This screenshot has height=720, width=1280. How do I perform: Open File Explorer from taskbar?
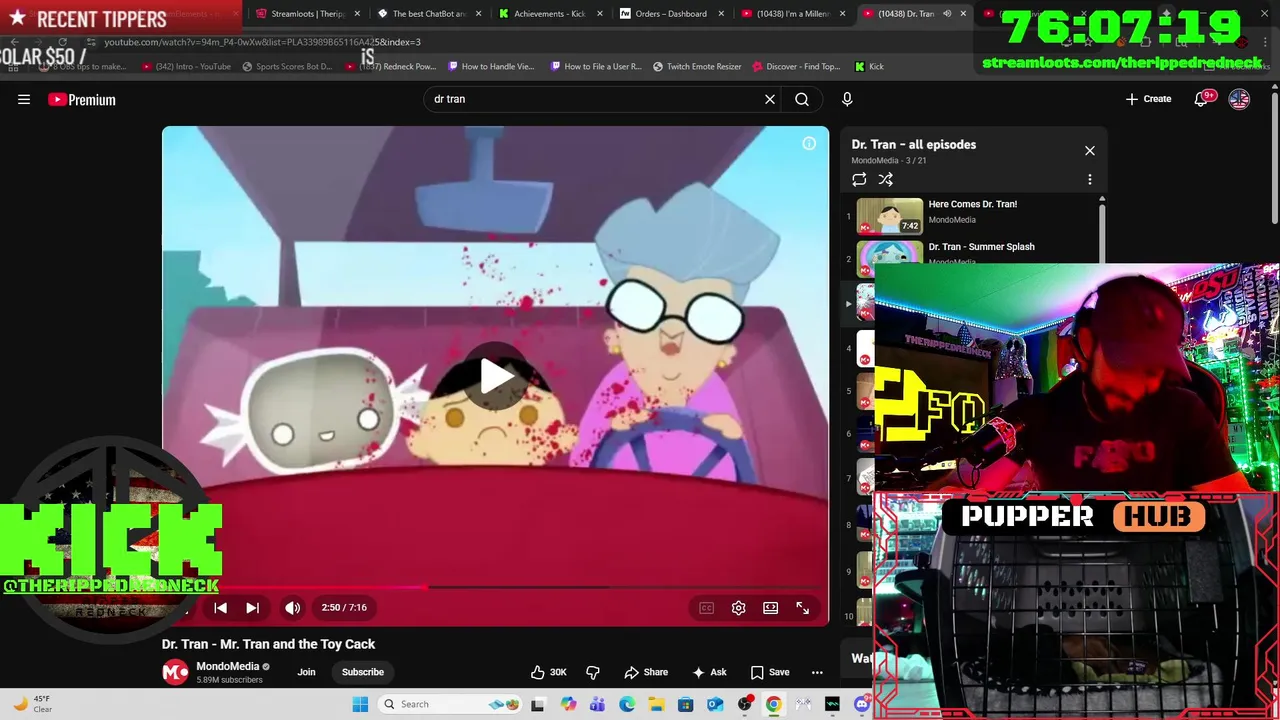point(656,704)
